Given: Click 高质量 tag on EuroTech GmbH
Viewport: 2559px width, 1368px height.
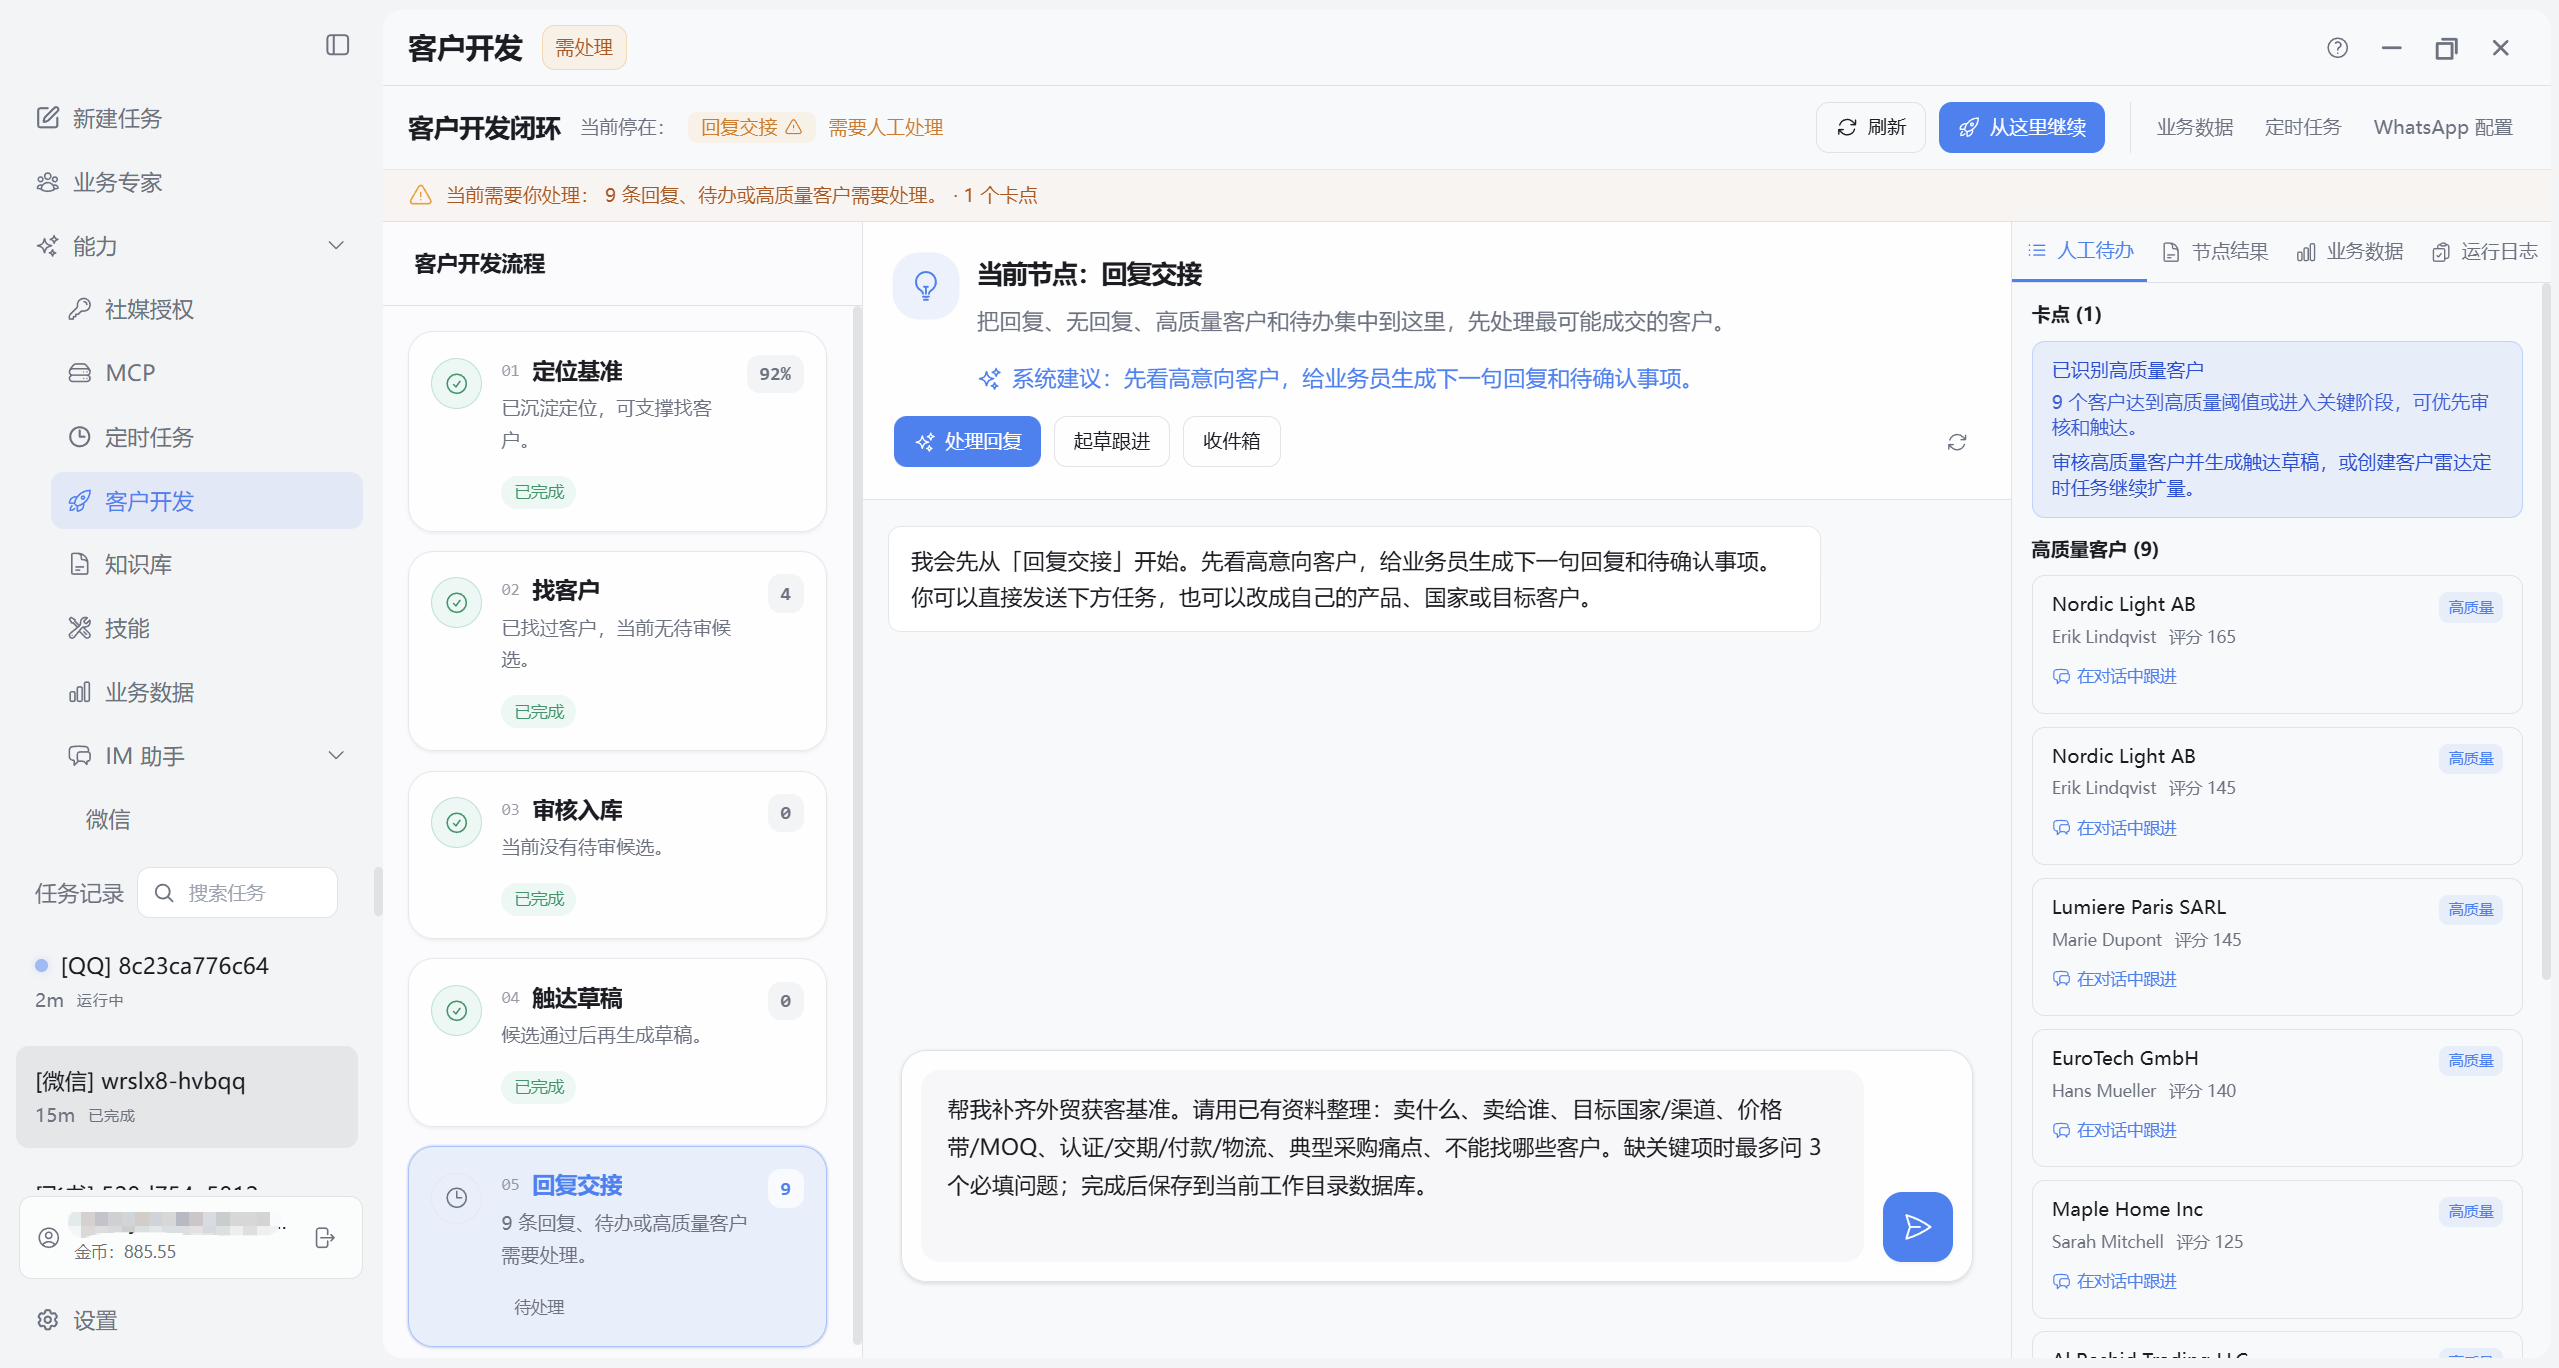Looking at the screenshot, I should 2470,1060.
